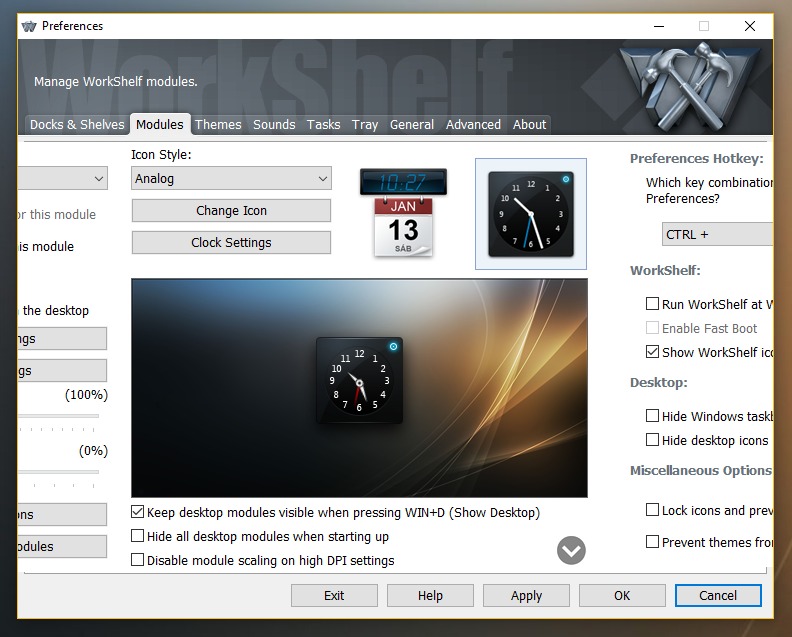Click the round down-arrow scroll button
Screen dimensions: 792x637
click(571, 550)
